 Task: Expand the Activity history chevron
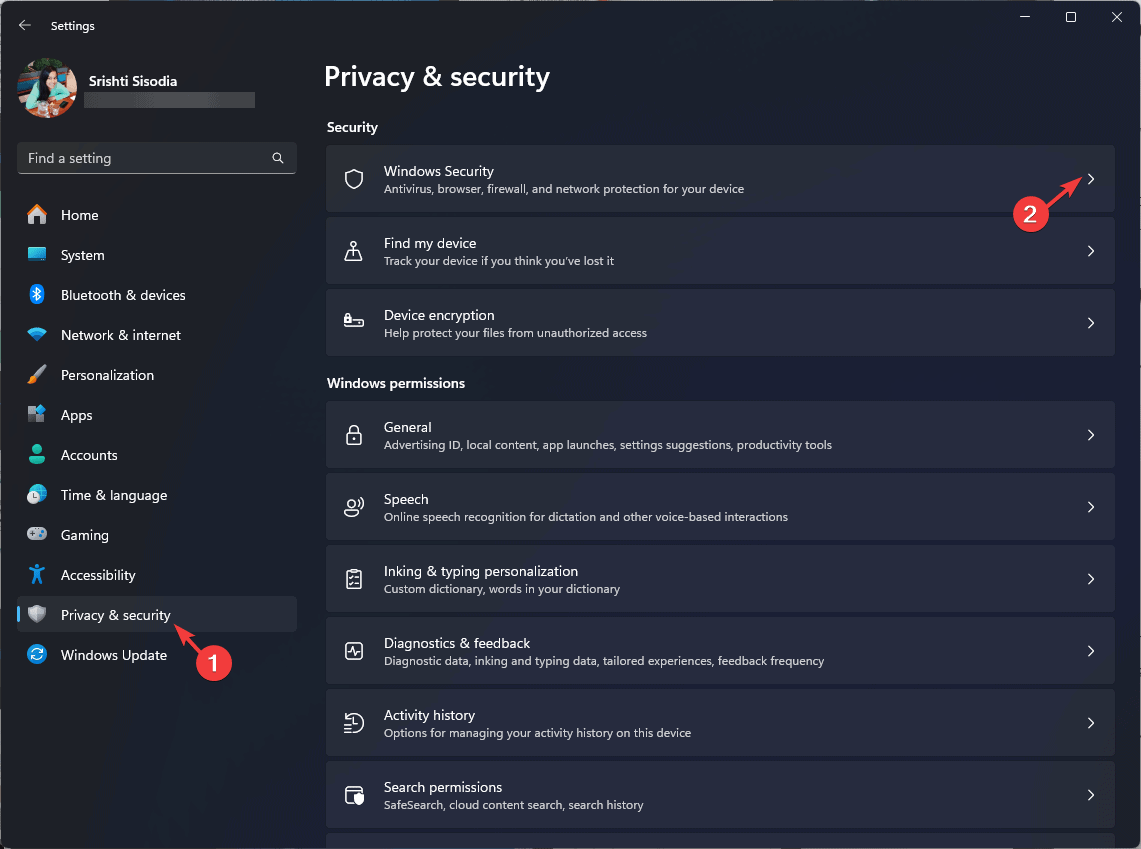click(1091, 723)
